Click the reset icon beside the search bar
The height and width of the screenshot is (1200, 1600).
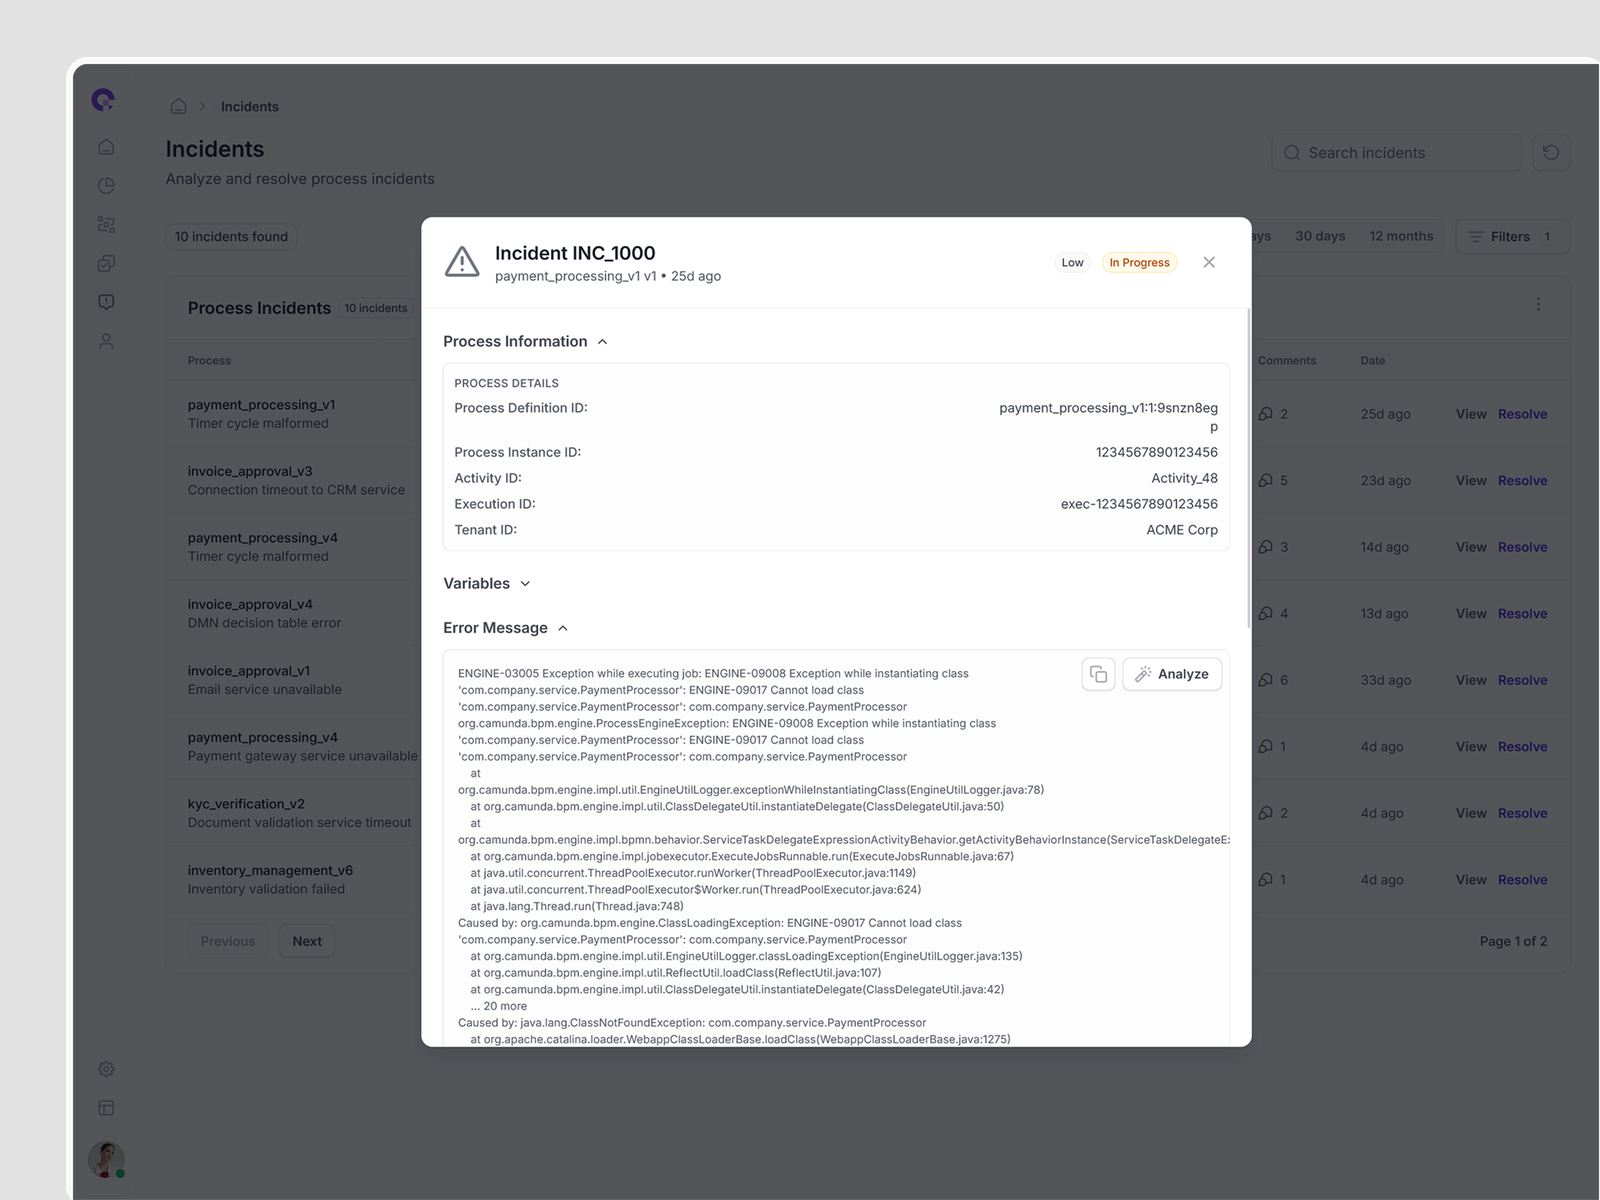coord(1551,152)
